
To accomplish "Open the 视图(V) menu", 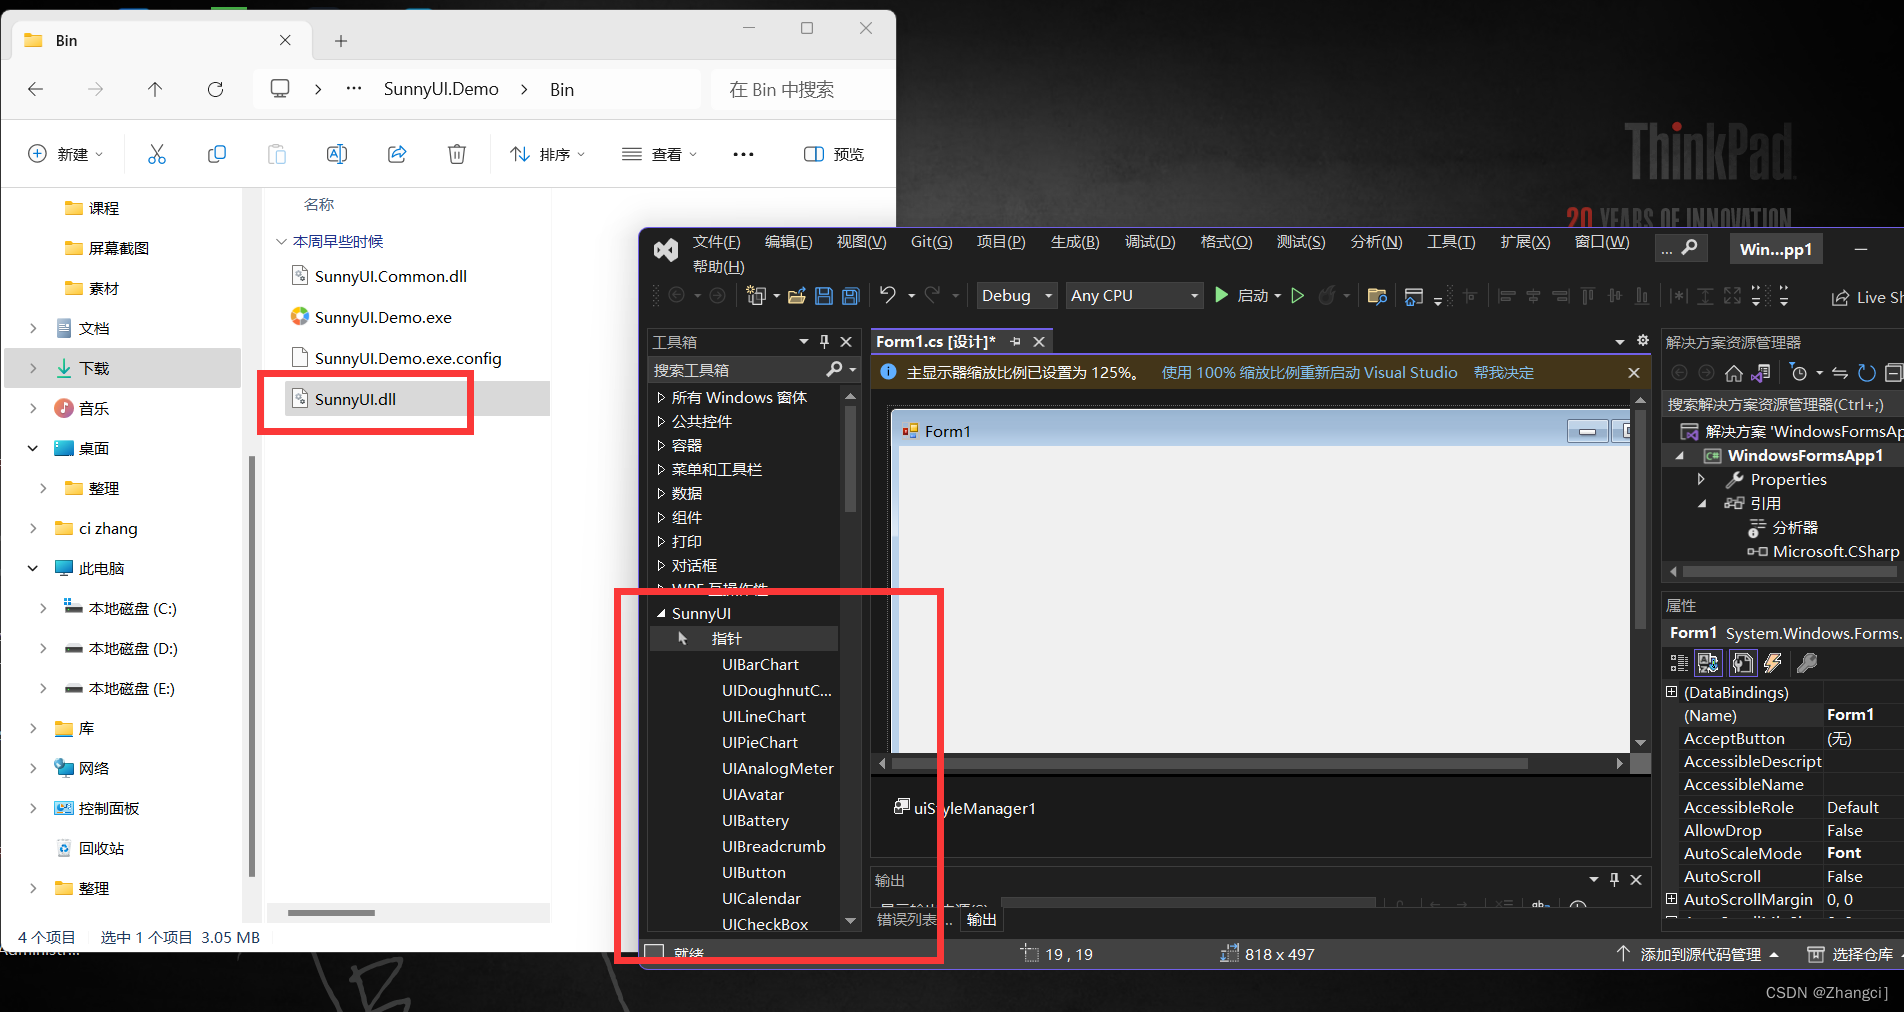I will [x=861, y=242].
